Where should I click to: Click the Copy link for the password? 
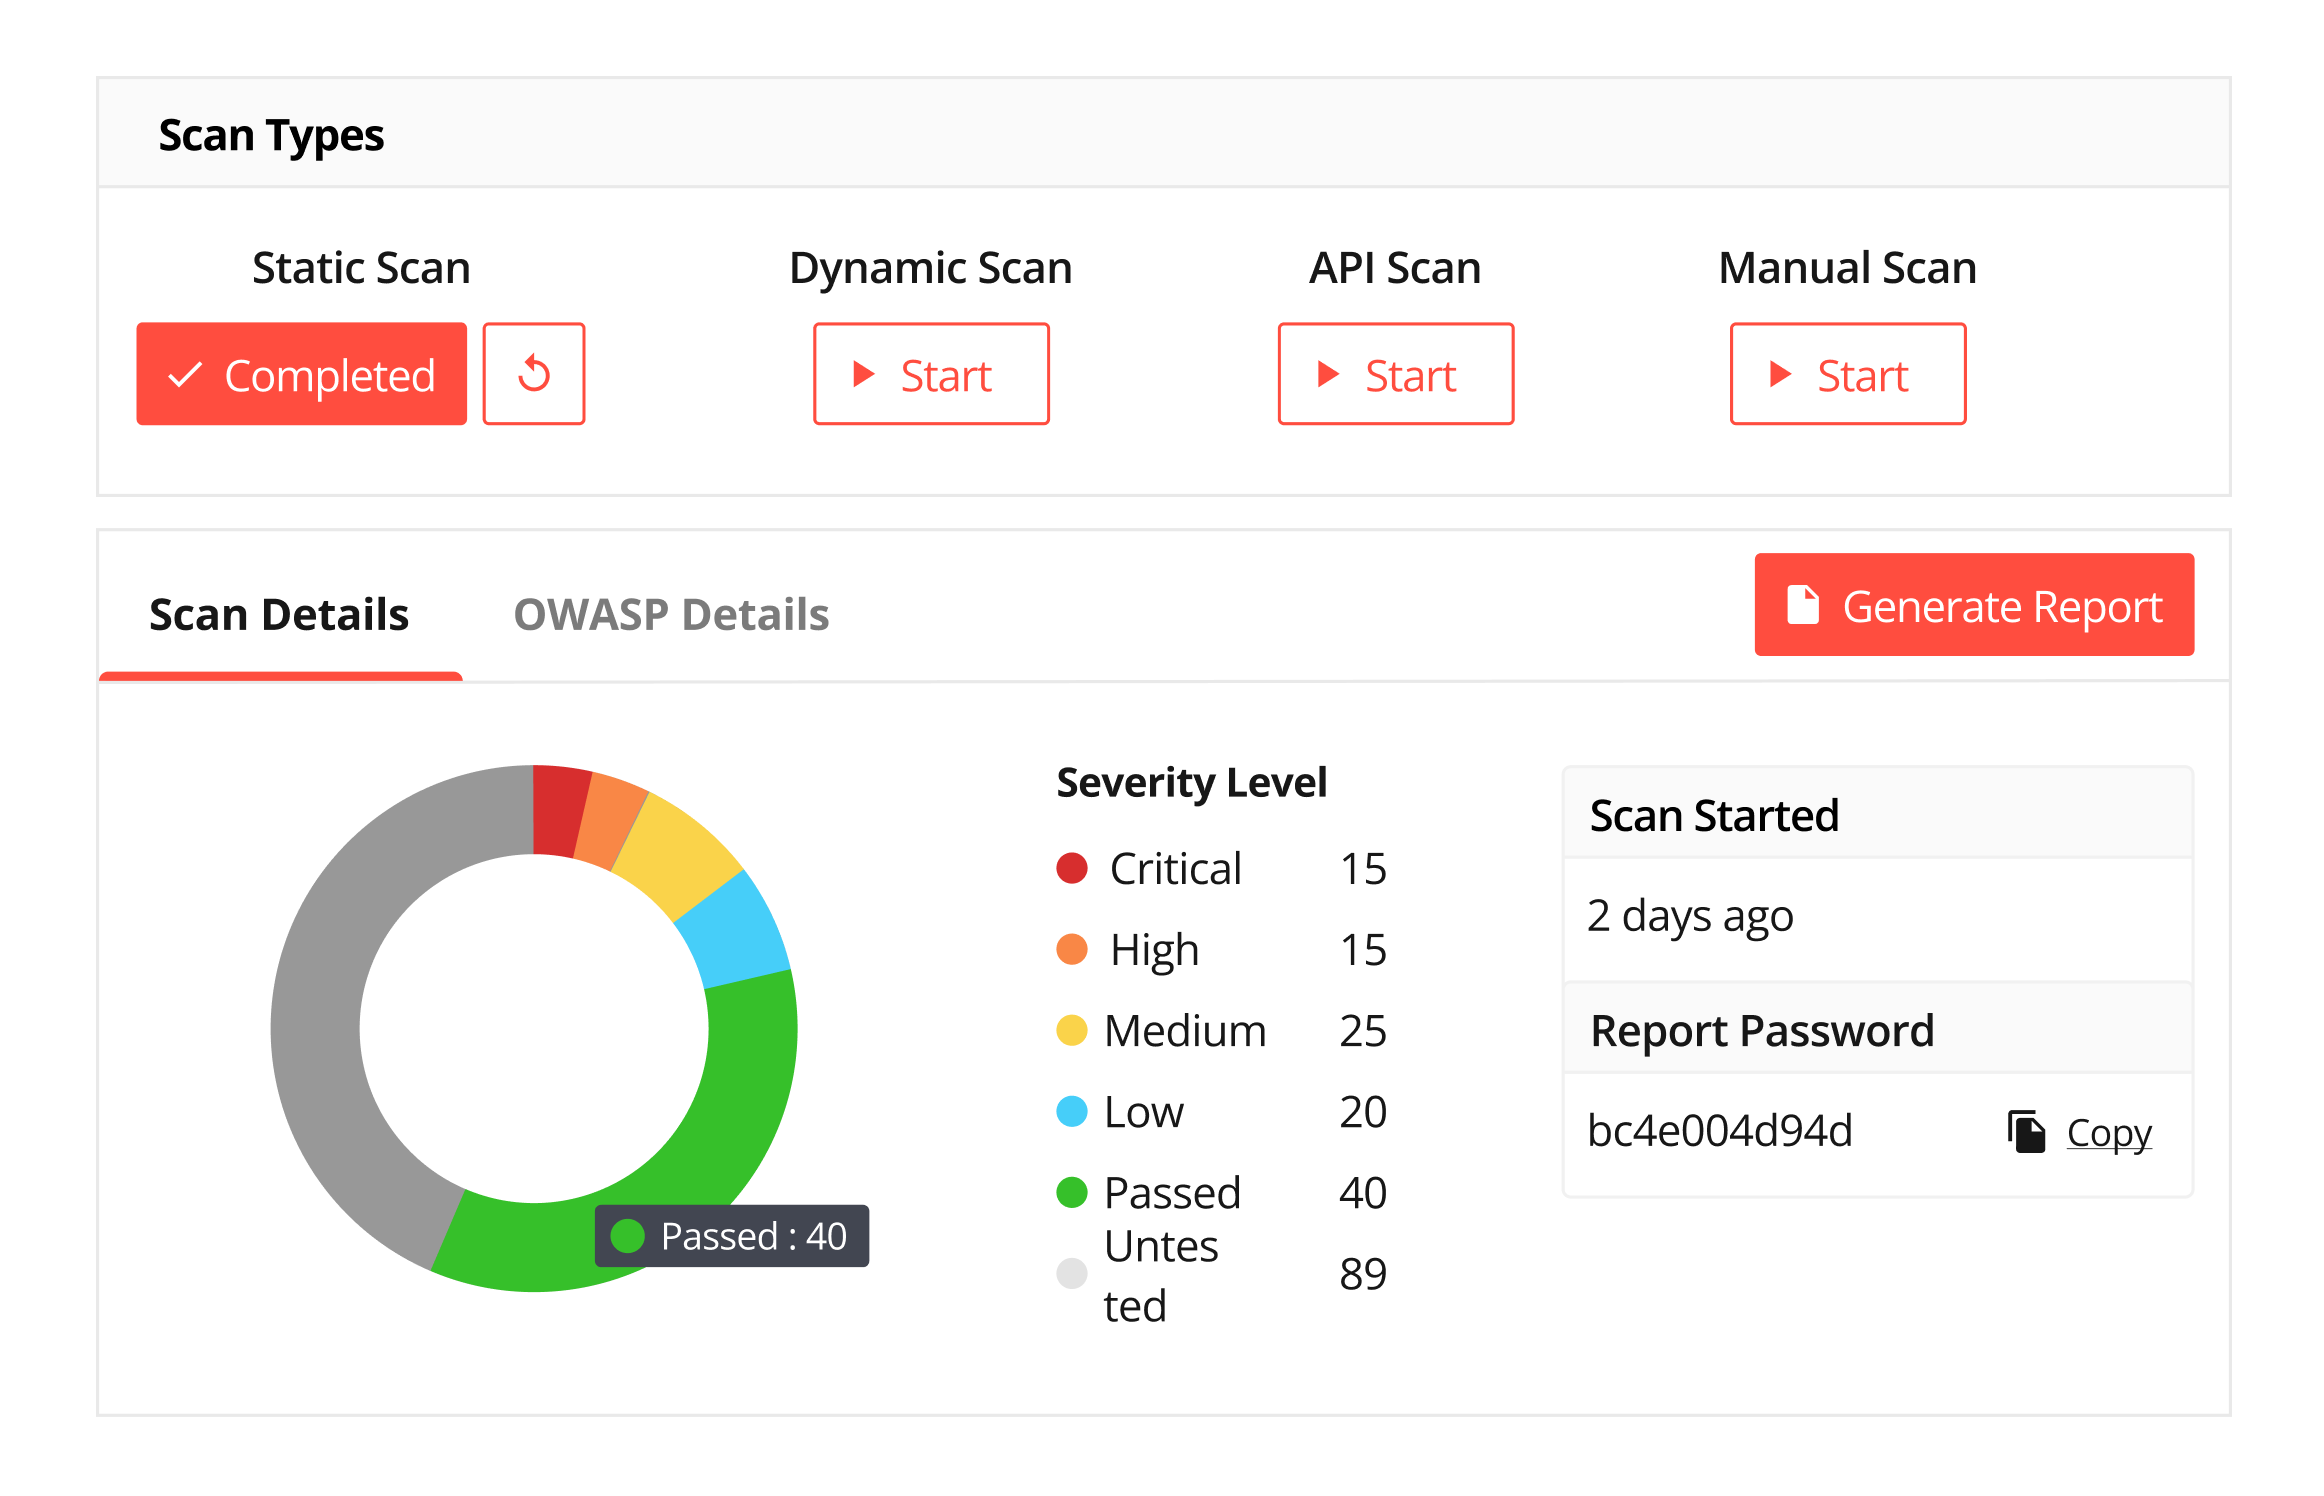2107,1131
